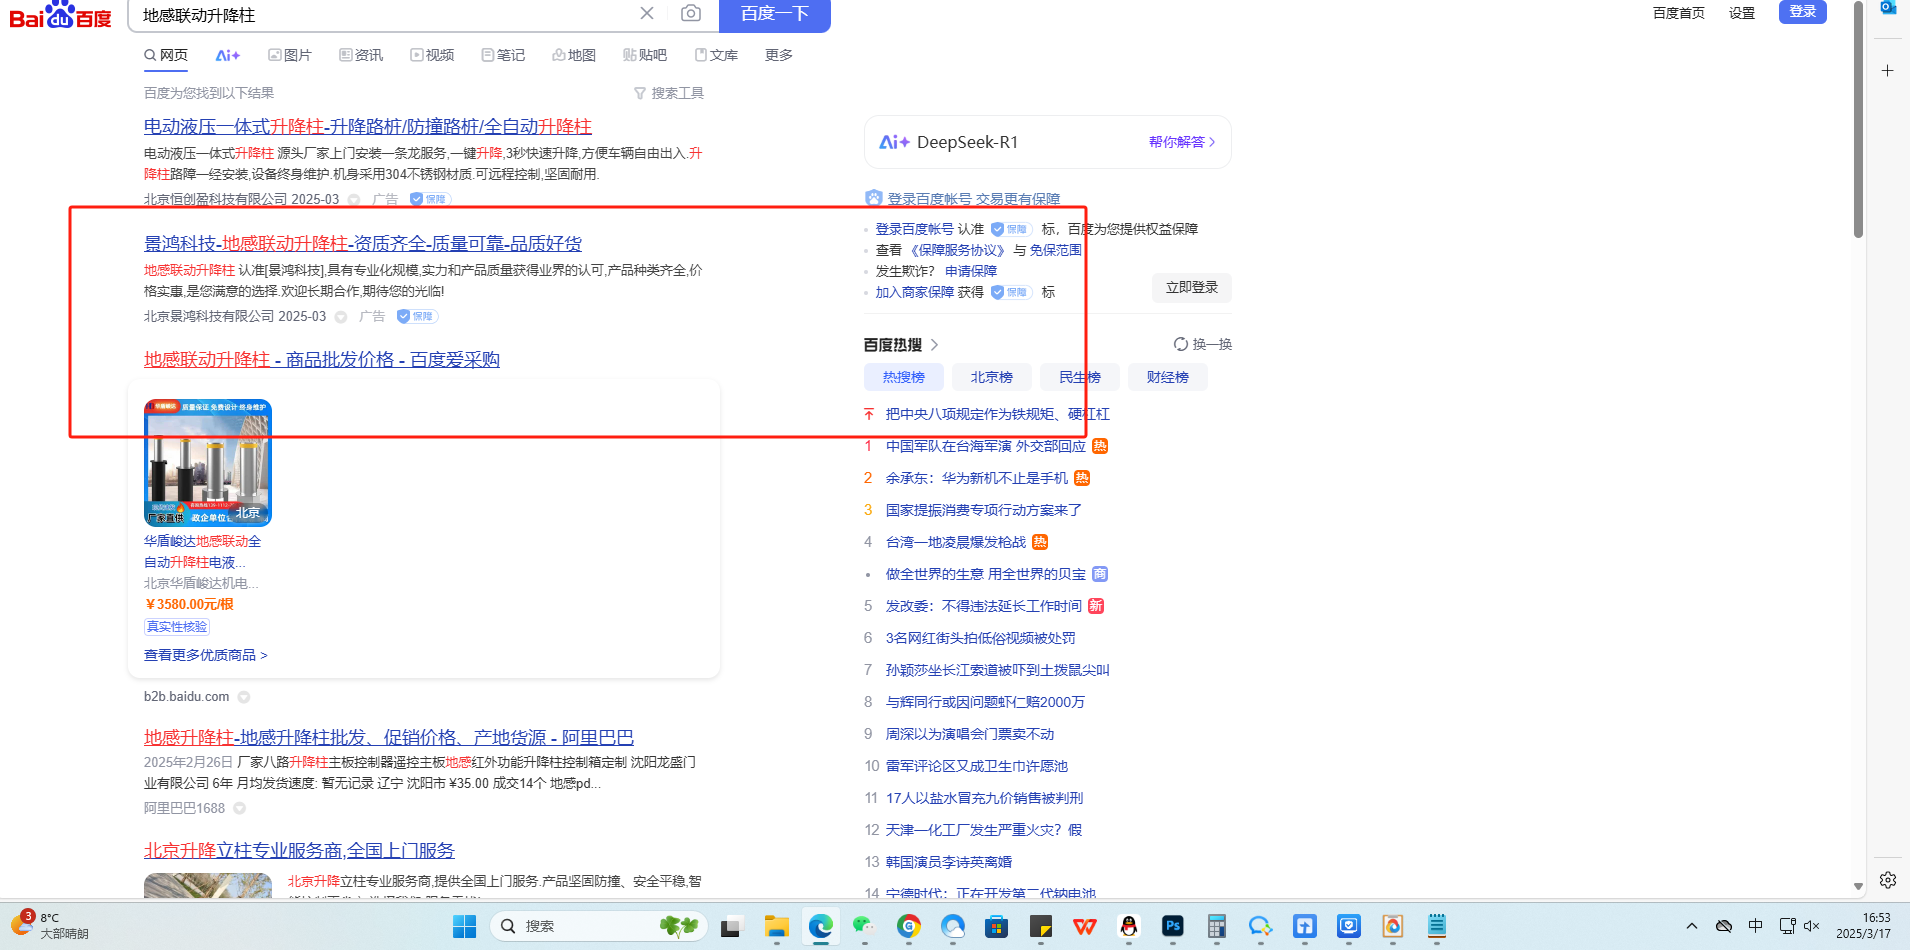Switch to the 图片 search tab
The image size is (1910, 950).
(290, 56)
